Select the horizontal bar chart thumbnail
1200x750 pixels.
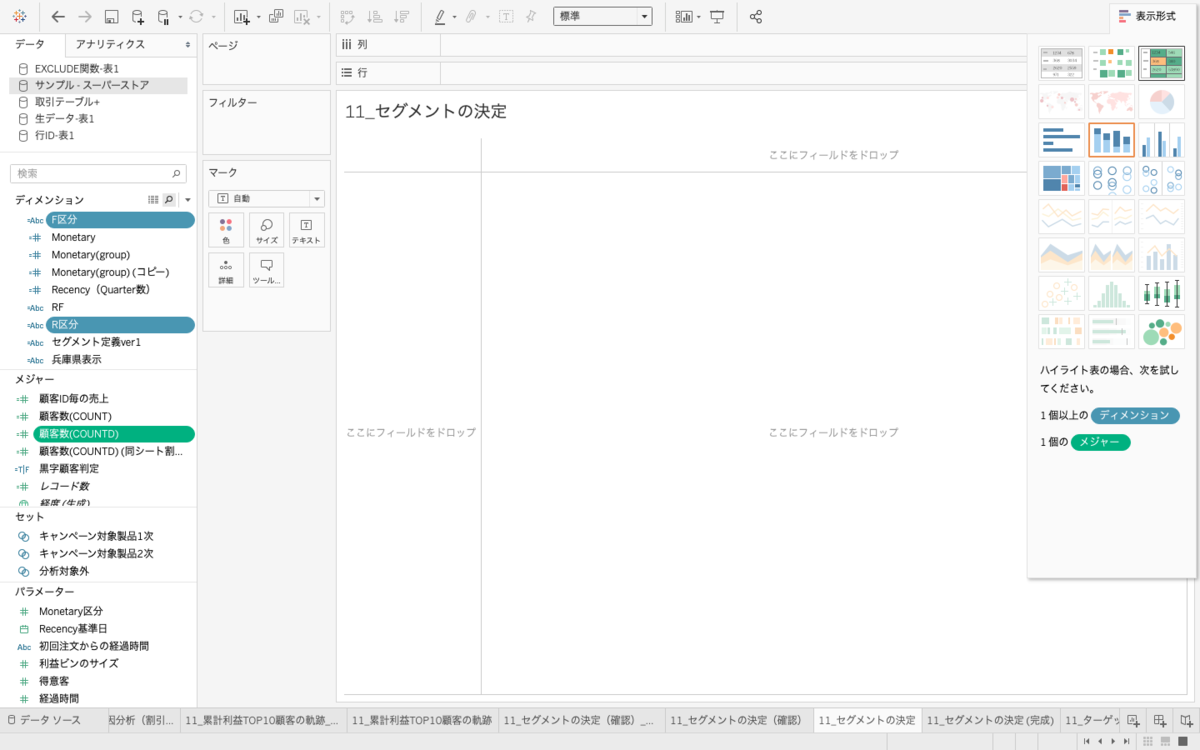click(x=1062, y=140)
